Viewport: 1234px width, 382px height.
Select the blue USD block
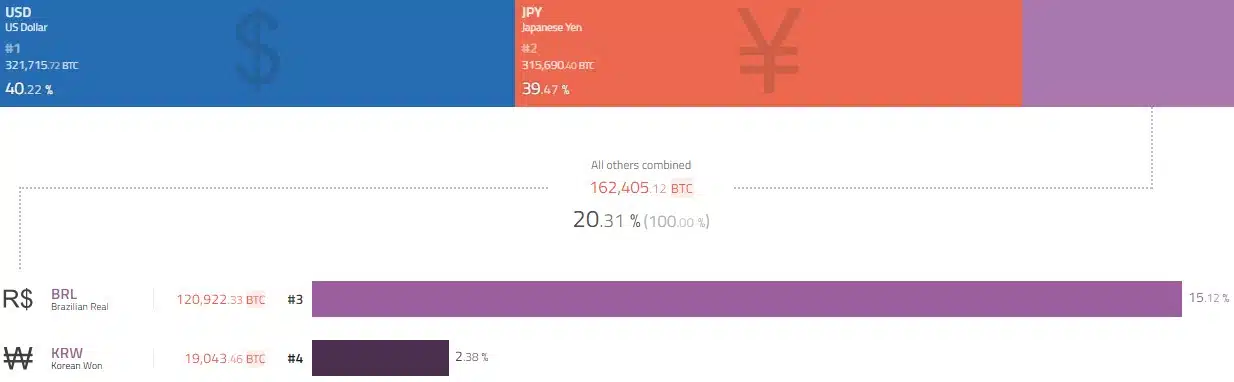(257, 53)
